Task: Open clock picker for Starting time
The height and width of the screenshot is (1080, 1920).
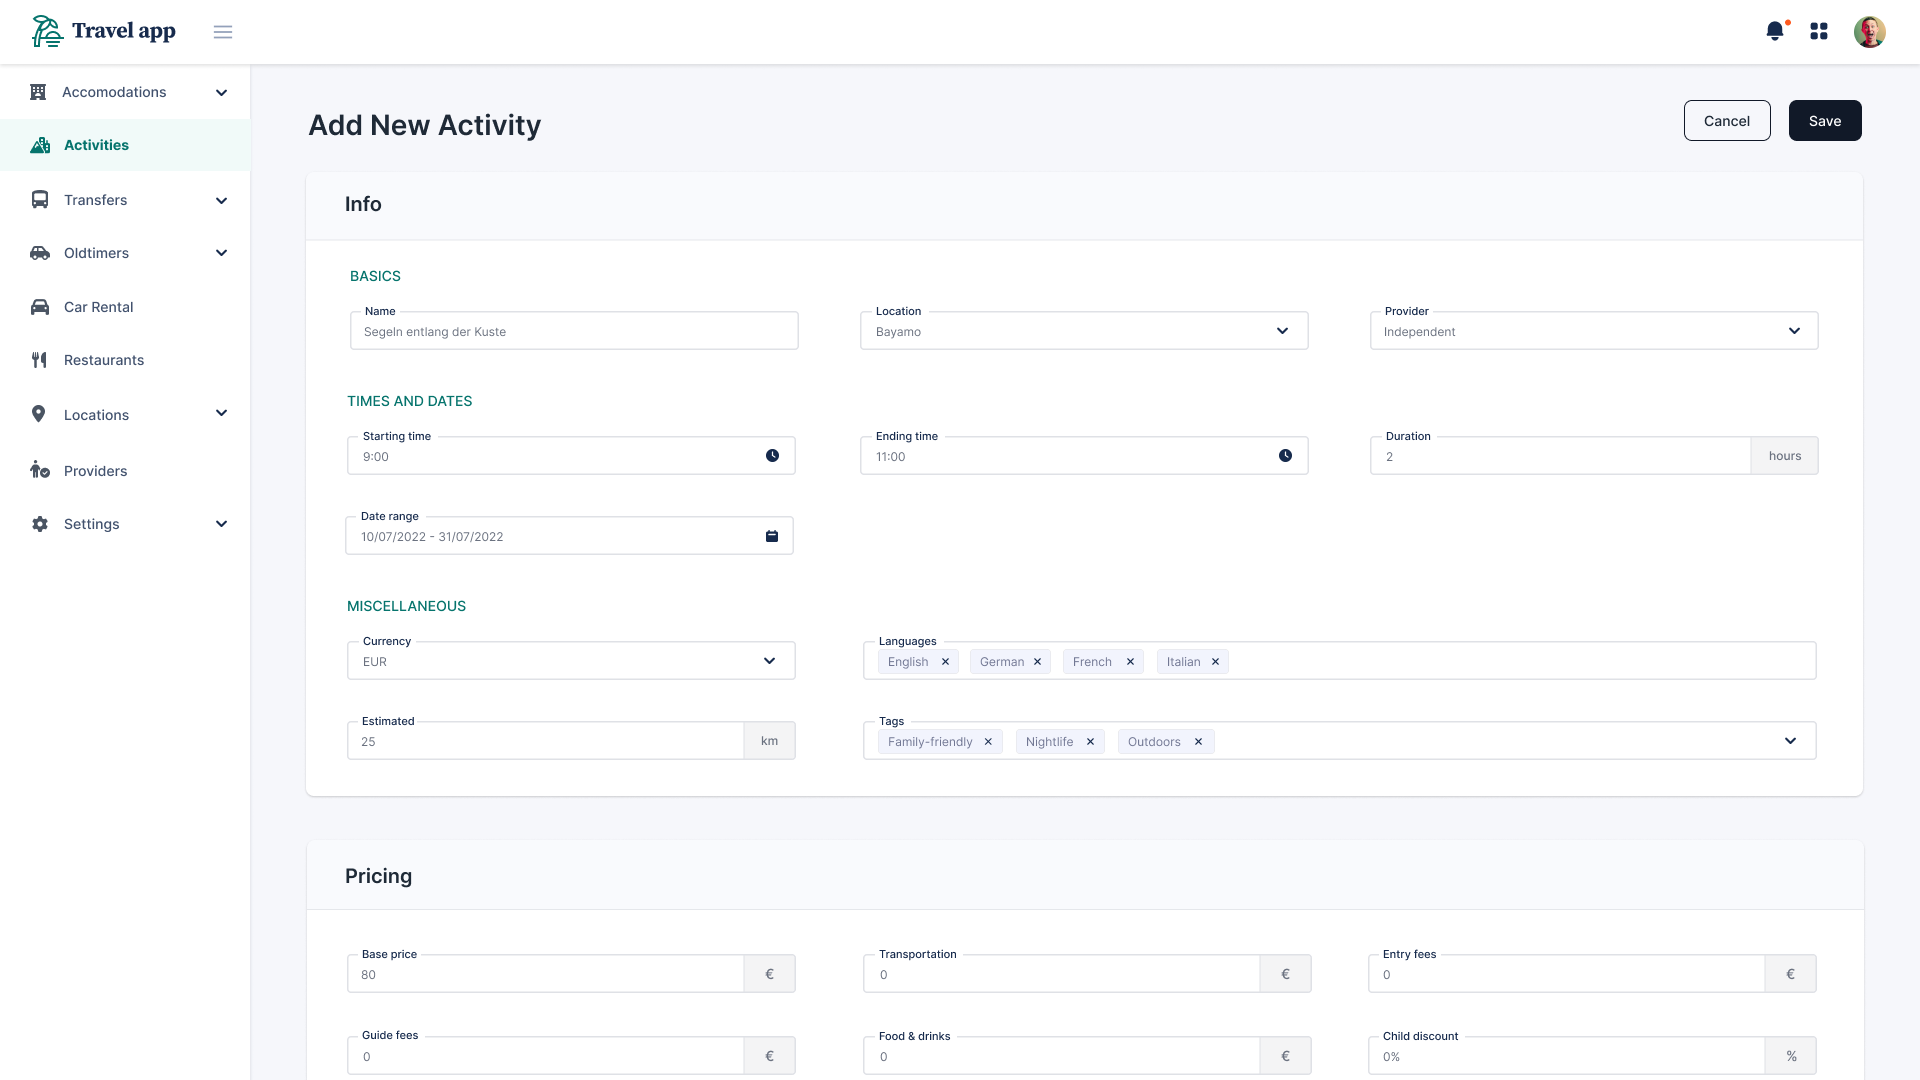Action: pyautogui.click(x=772, y=456)
